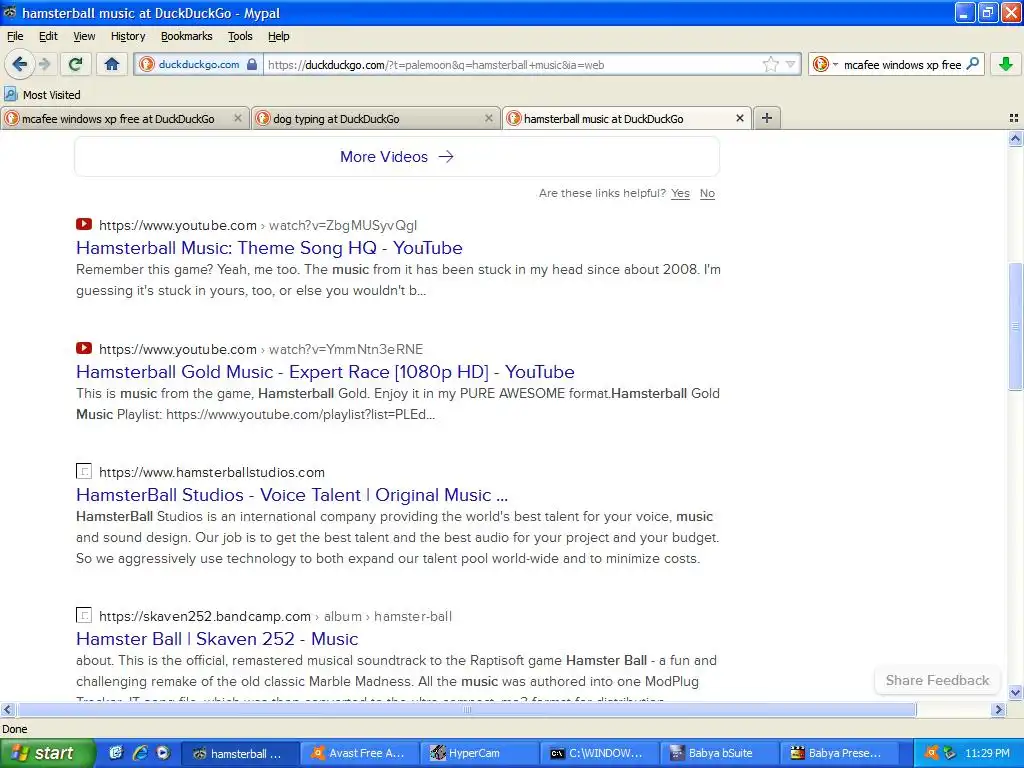This screenshot has width=1024, height=768.
Task: Open the Downloads green arrow button
Action: point(1006,64)
